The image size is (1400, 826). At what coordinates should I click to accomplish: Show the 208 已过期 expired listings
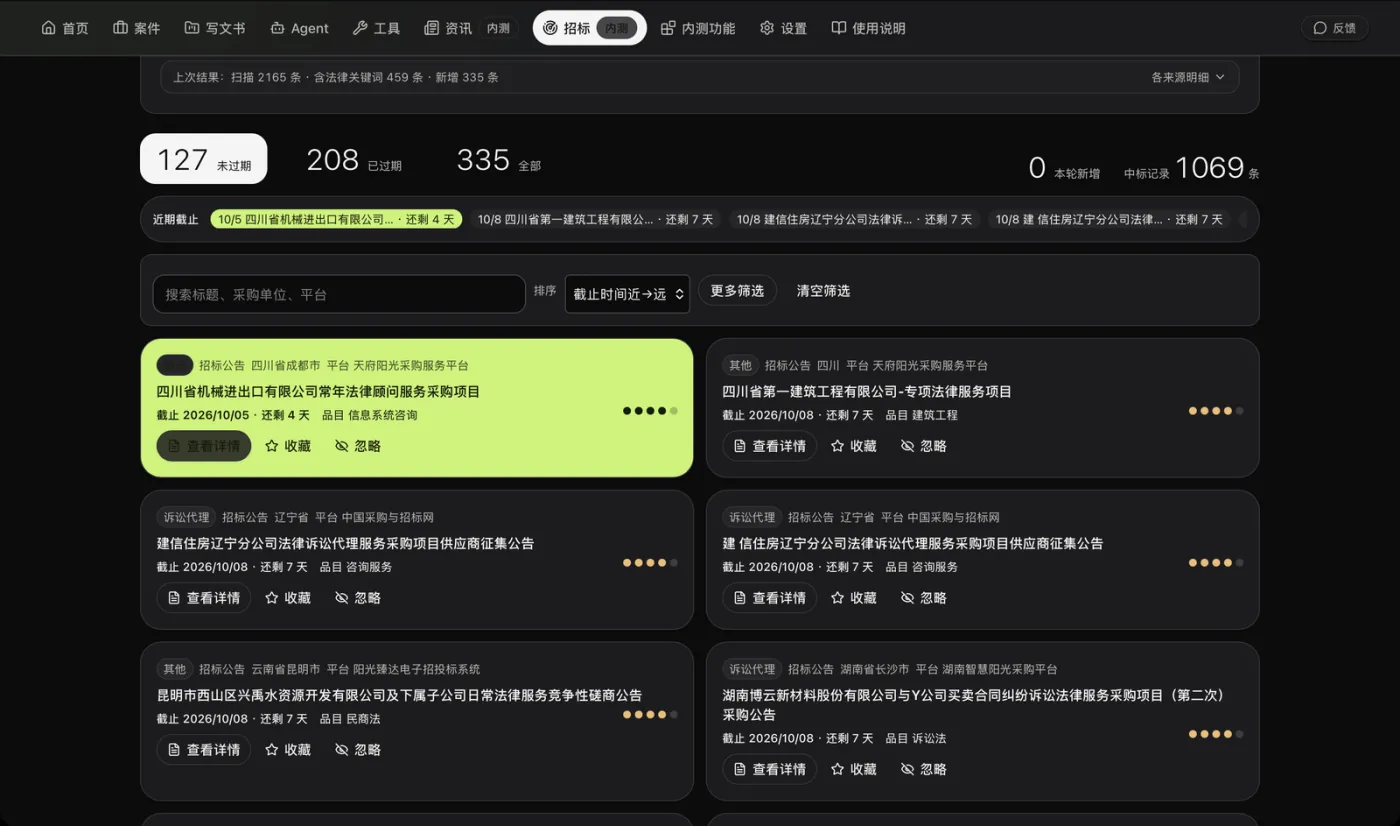point(354,160)
